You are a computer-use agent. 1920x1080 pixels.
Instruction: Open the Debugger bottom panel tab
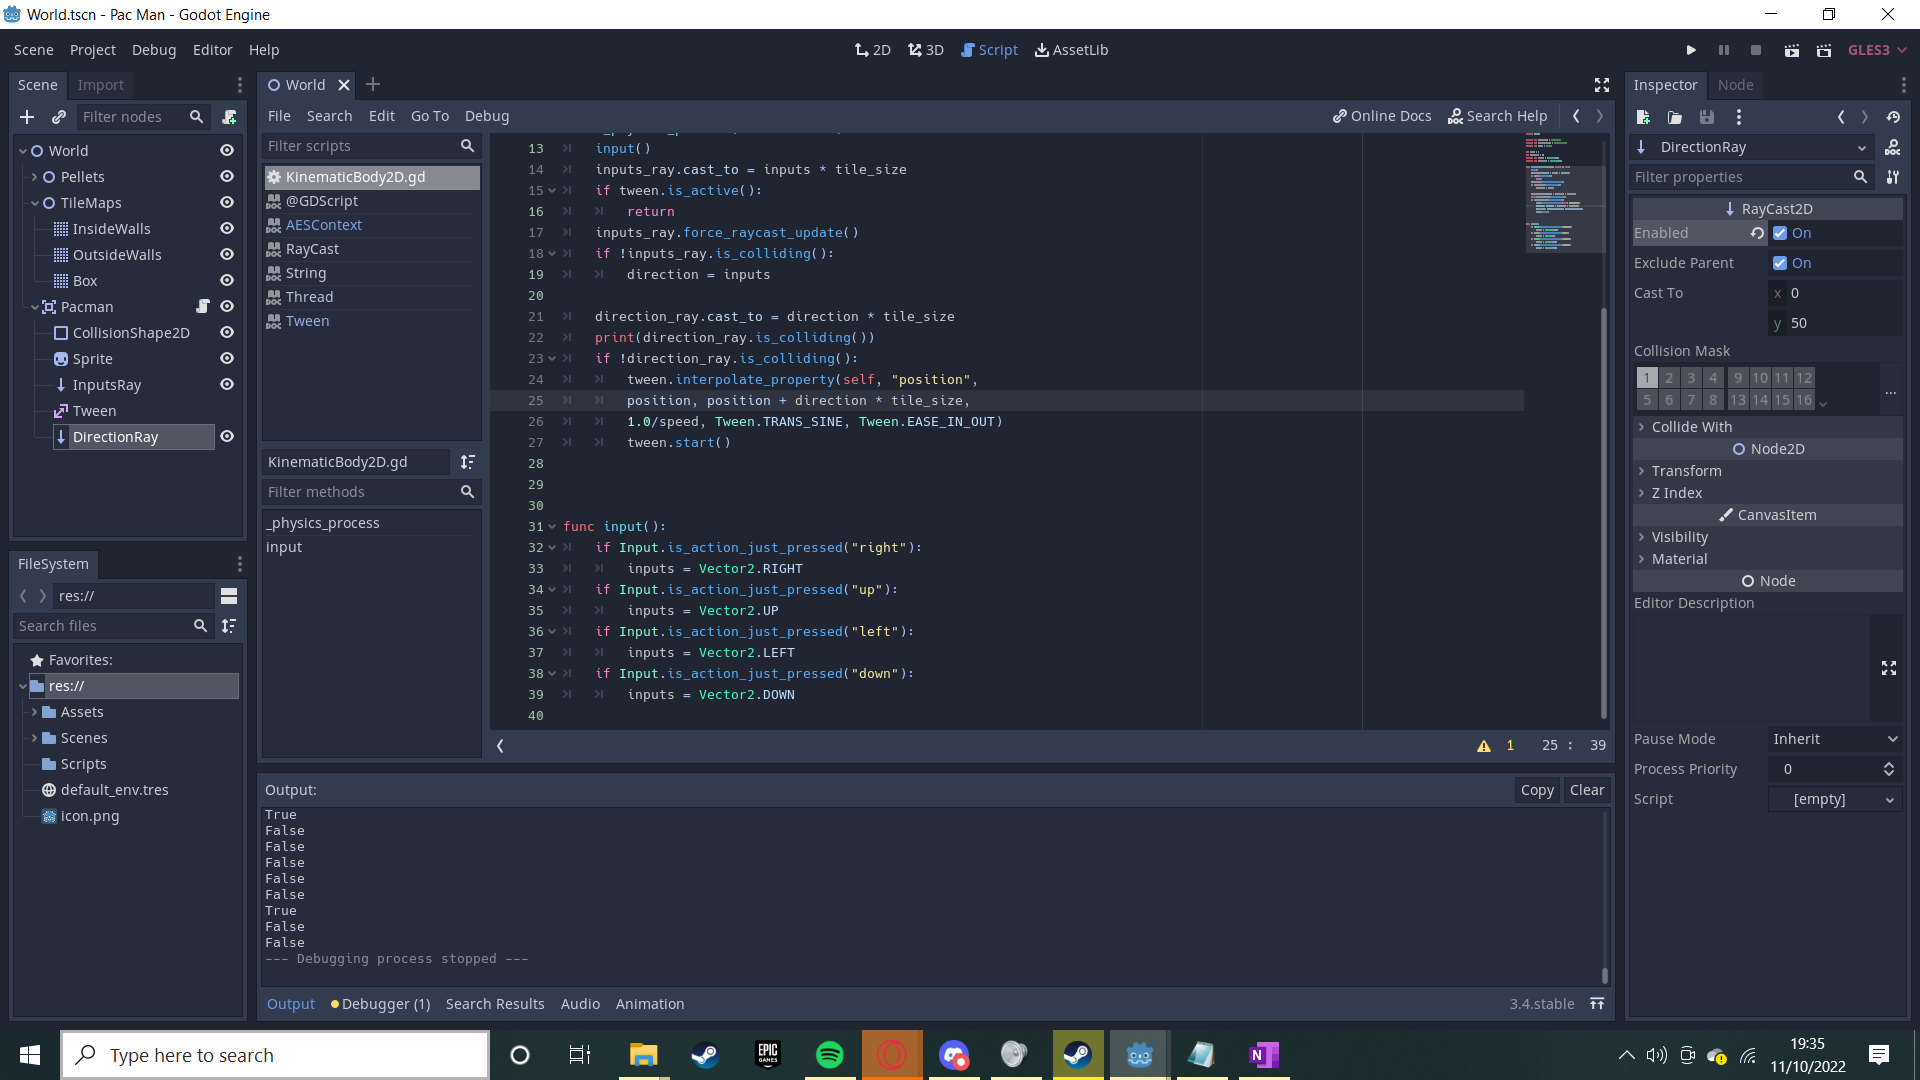pyautogui.click(x=381, y=1004)
